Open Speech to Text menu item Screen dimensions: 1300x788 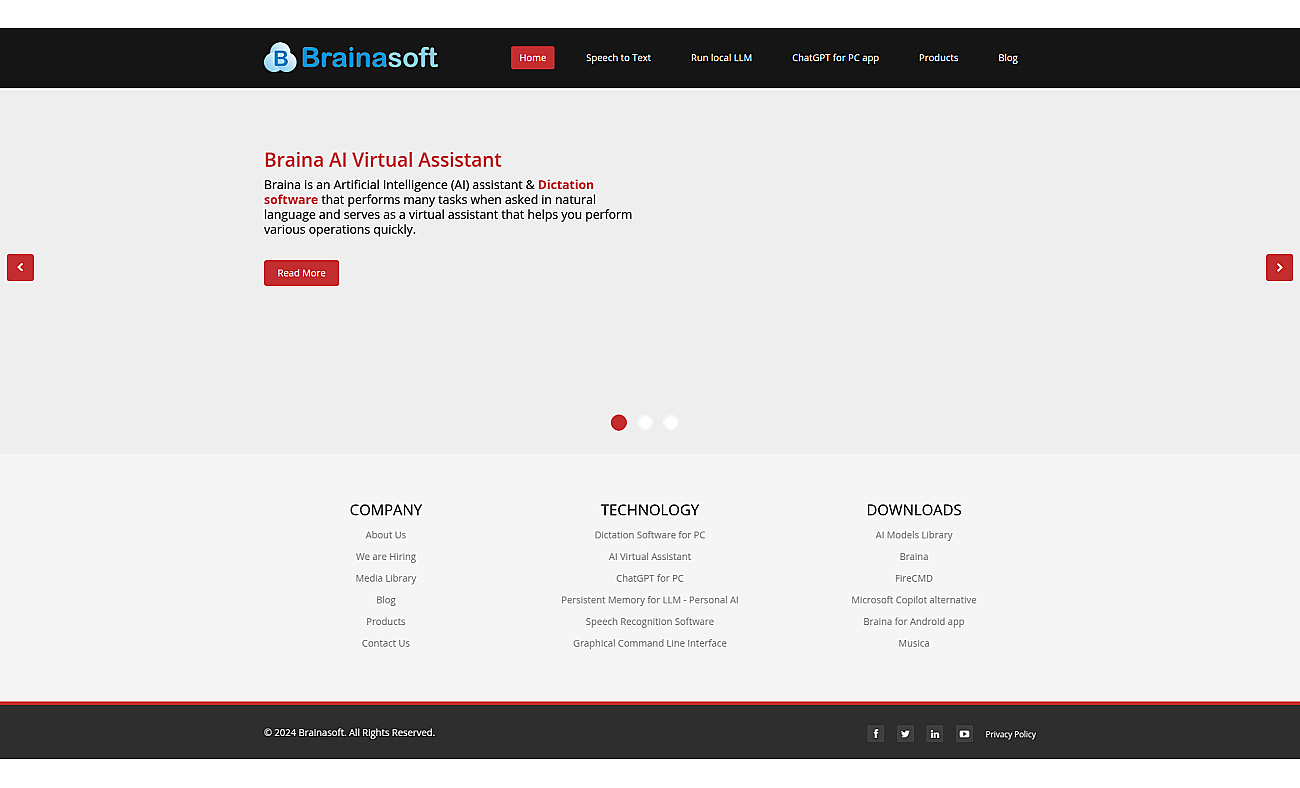pyautogui.click(x=618, y=58)
